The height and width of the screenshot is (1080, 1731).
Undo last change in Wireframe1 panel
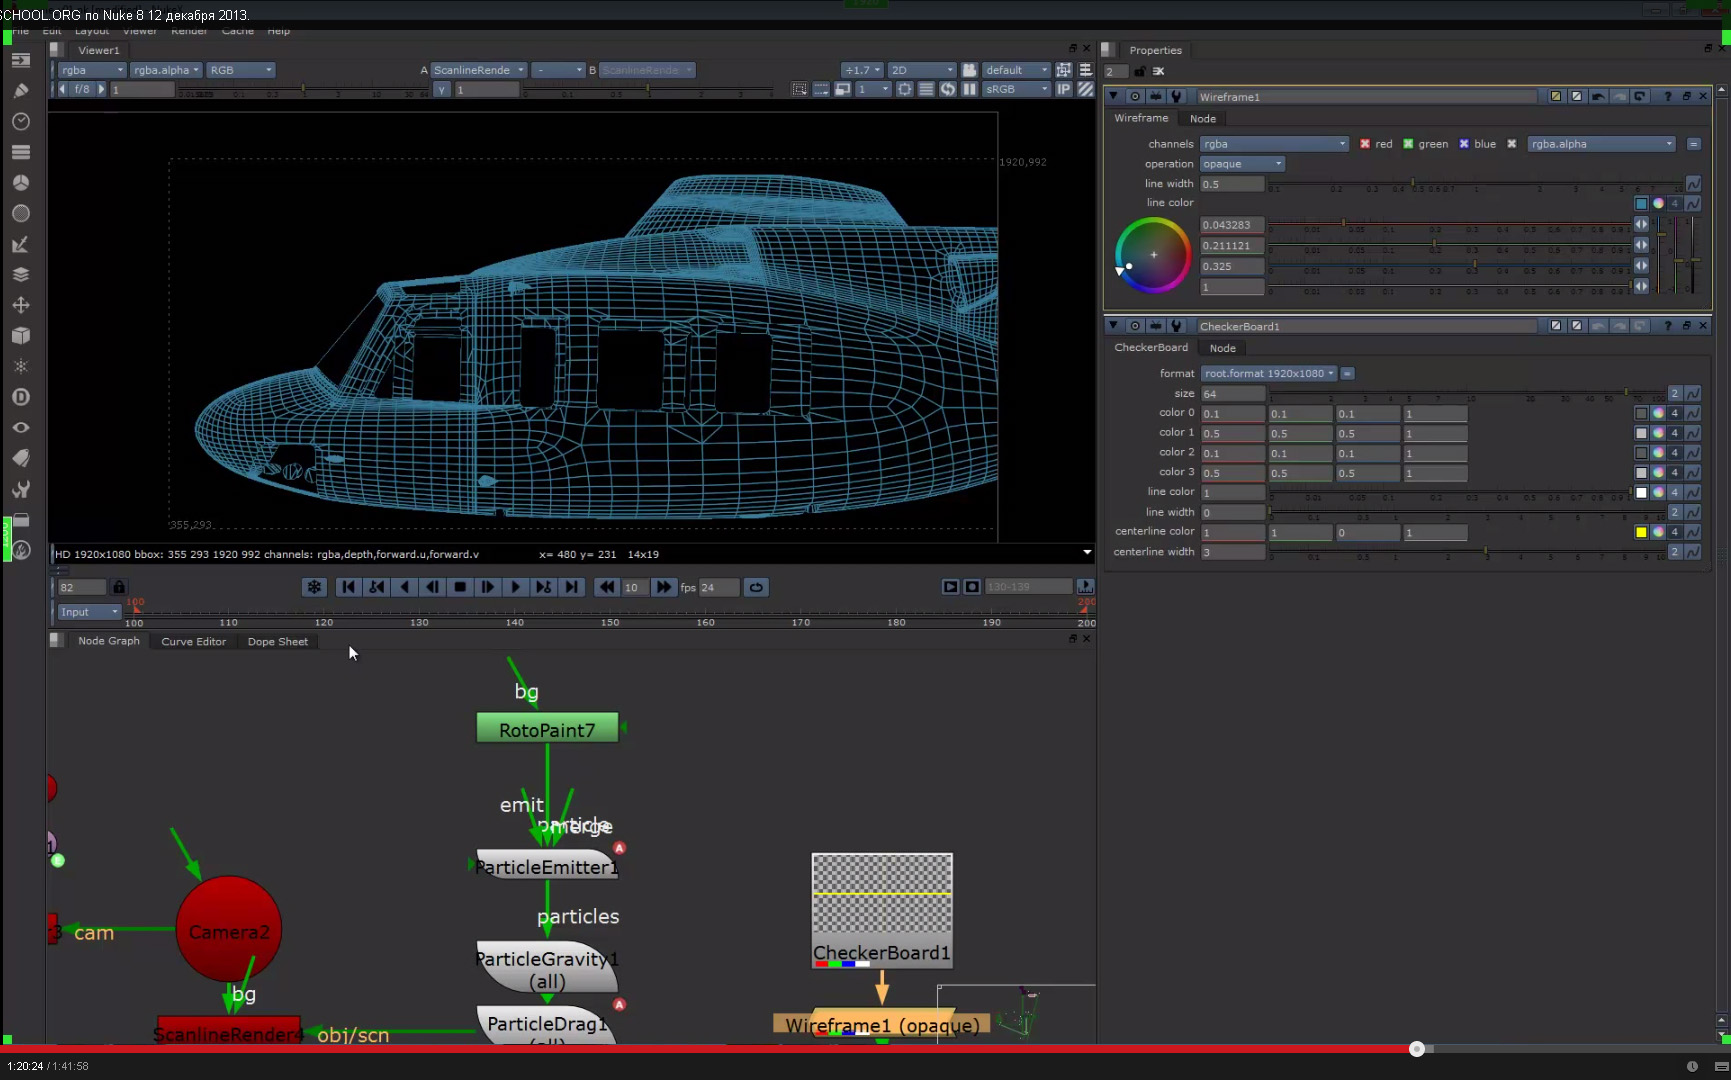pos(1598,97)
